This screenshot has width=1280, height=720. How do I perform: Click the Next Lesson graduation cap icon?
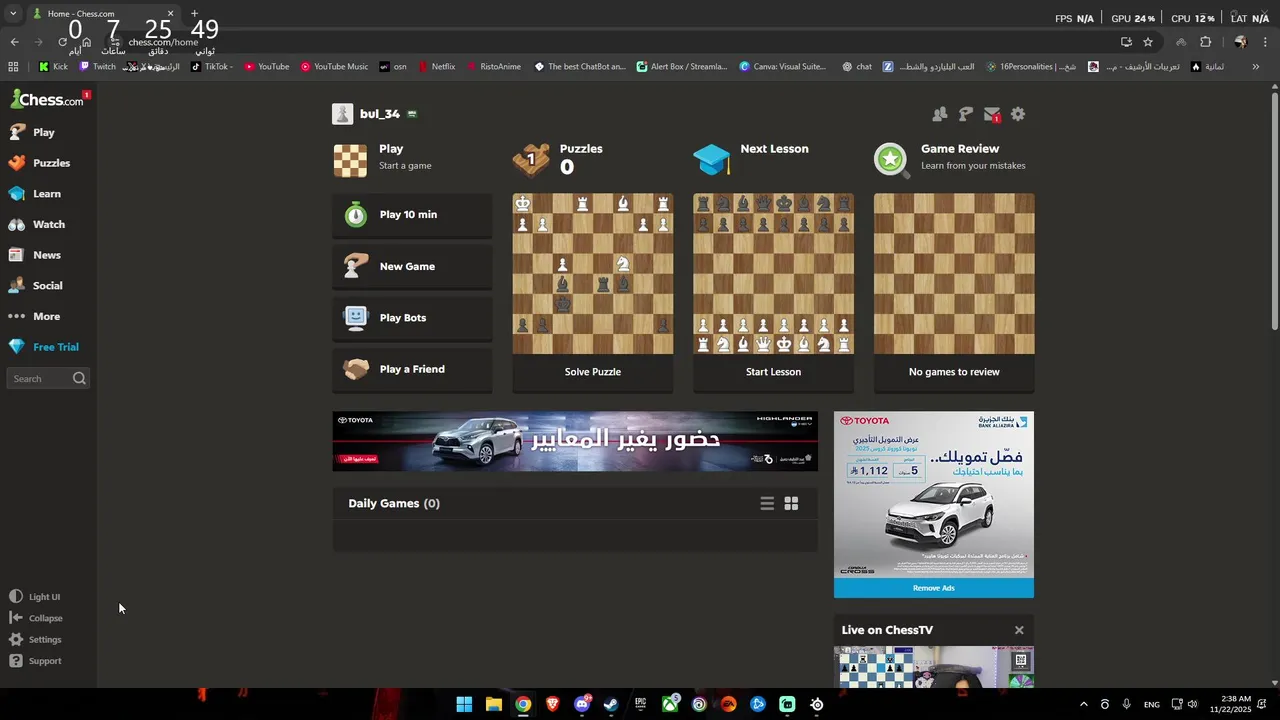(x=712, y=160)
